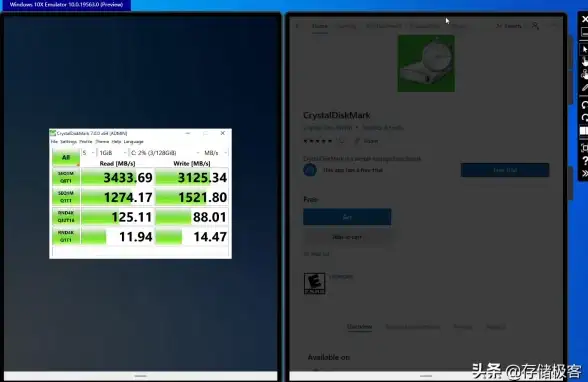
Task: Click the Store back arrow
Action: [x=297, y=26]
